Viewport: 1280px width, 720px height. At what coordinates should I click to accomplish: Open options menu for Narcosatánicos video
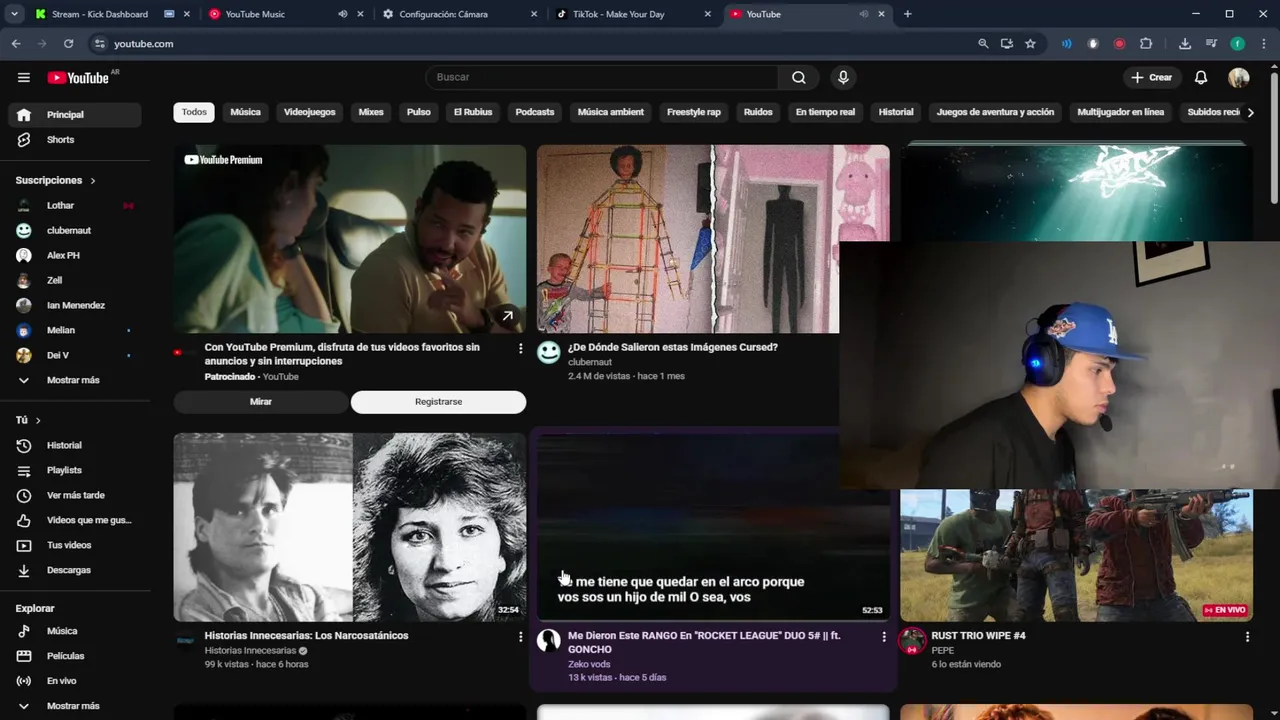pyautogui.click(x=520, y=636)
